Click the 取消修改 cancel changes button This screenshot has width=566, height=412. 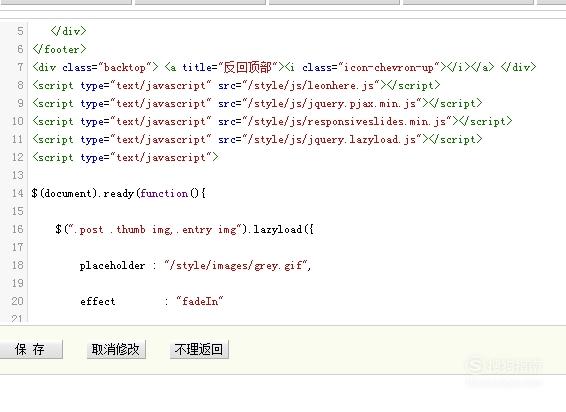[x=116, y=349]
